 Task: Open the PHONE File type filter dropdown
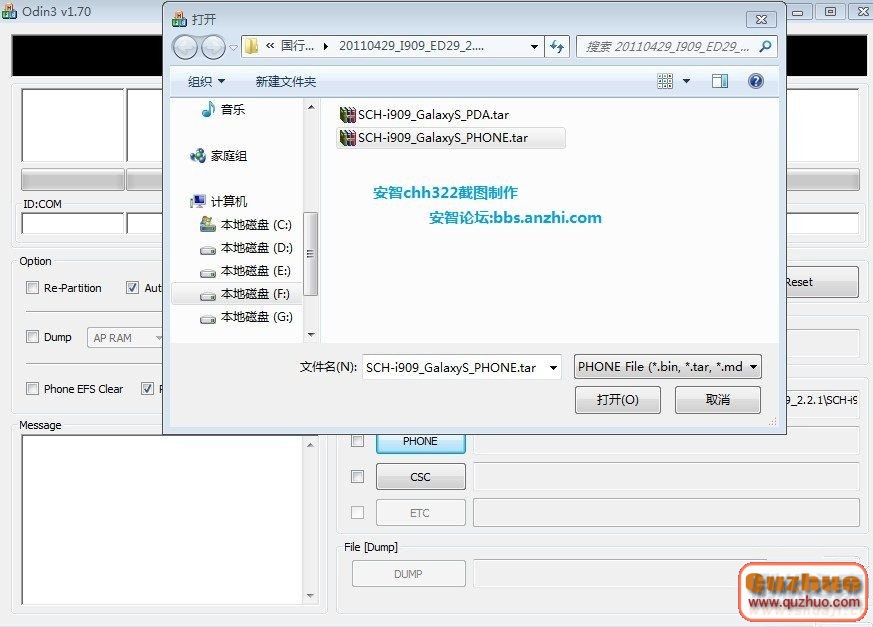coord(668,367)
